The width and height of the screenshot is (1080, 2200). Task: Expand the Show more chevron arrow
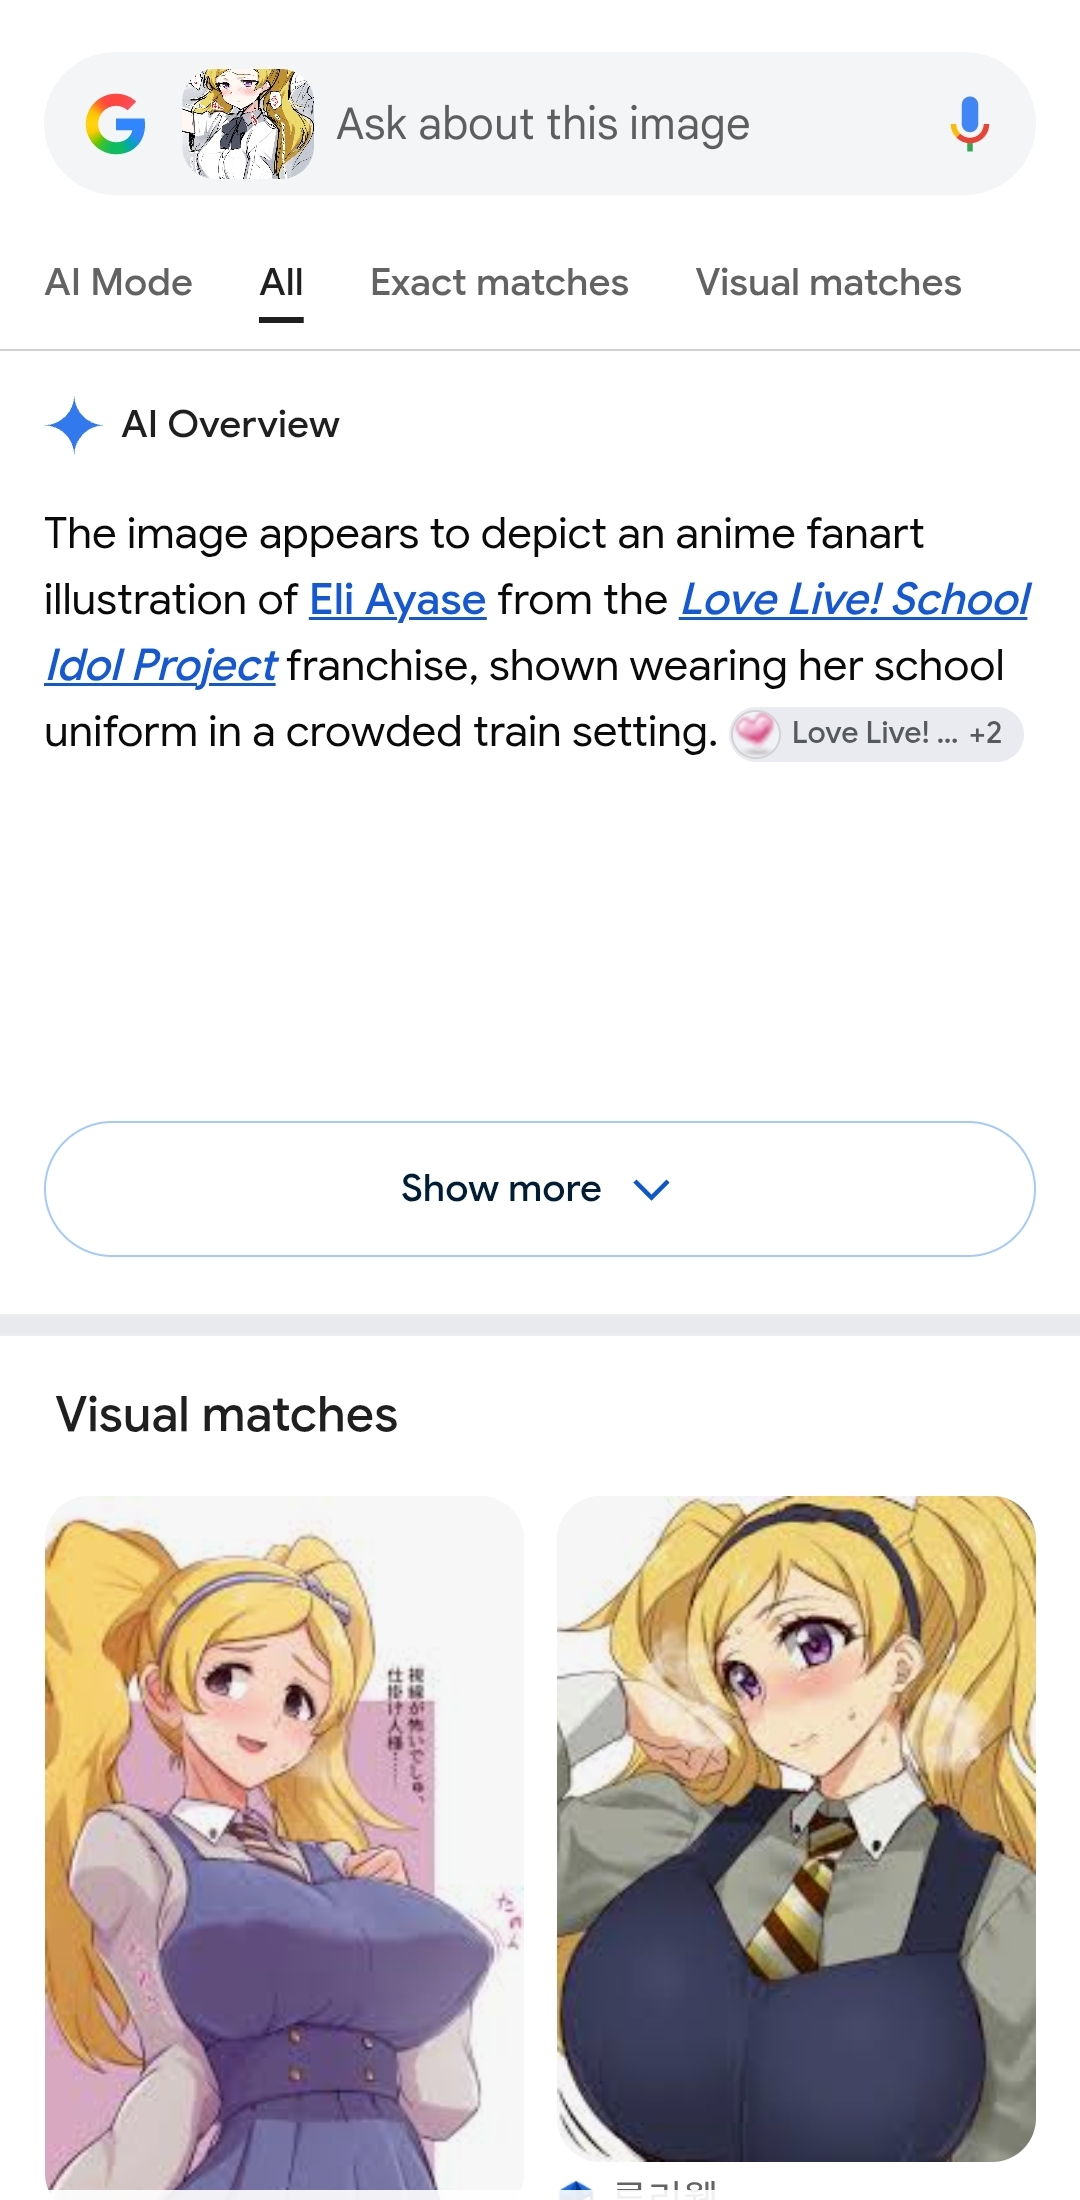(651, 1189)
